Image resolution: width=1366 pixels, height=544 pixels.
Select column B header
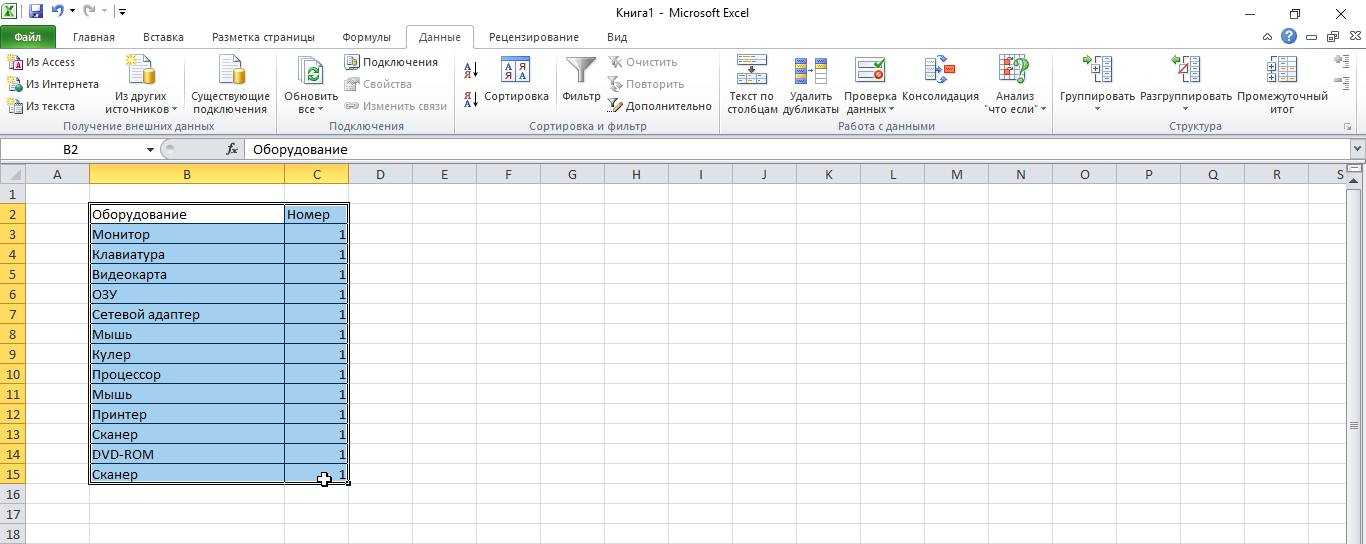[187, 174]
